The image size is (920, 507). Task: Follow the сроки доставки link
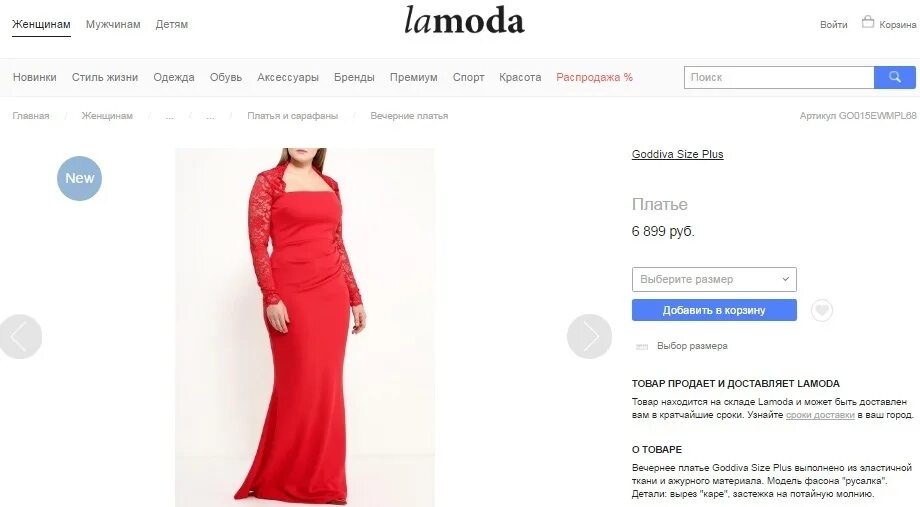820,415
